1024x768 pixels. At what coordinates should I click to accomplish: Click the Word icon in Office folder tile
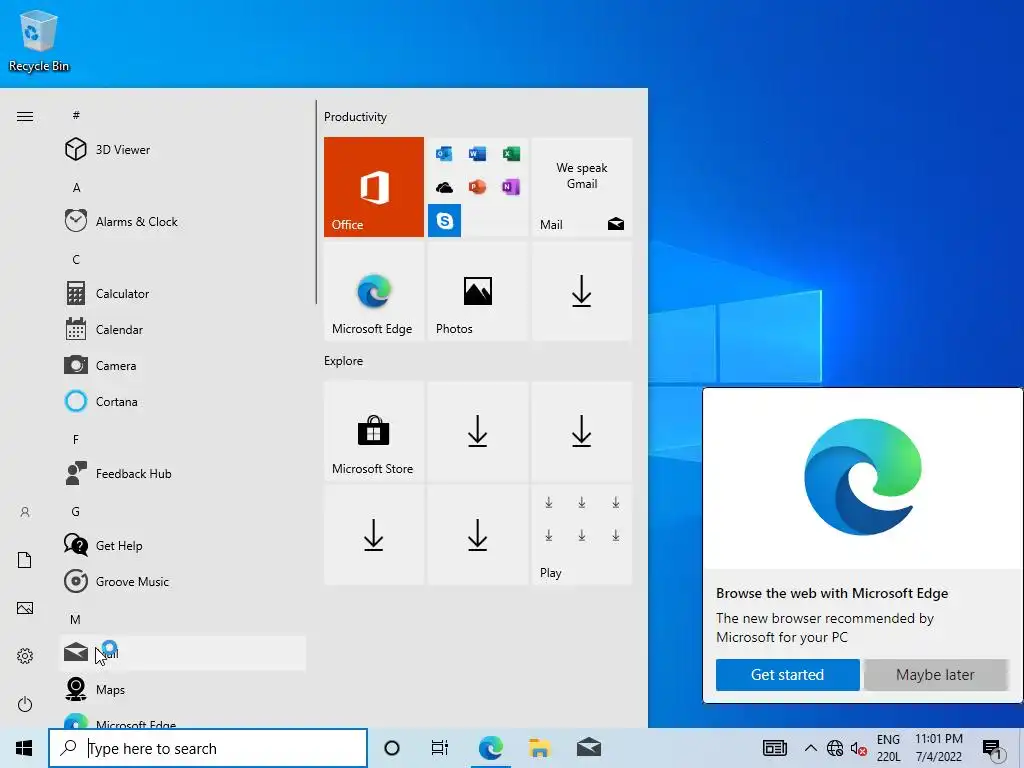pos(477,153)
